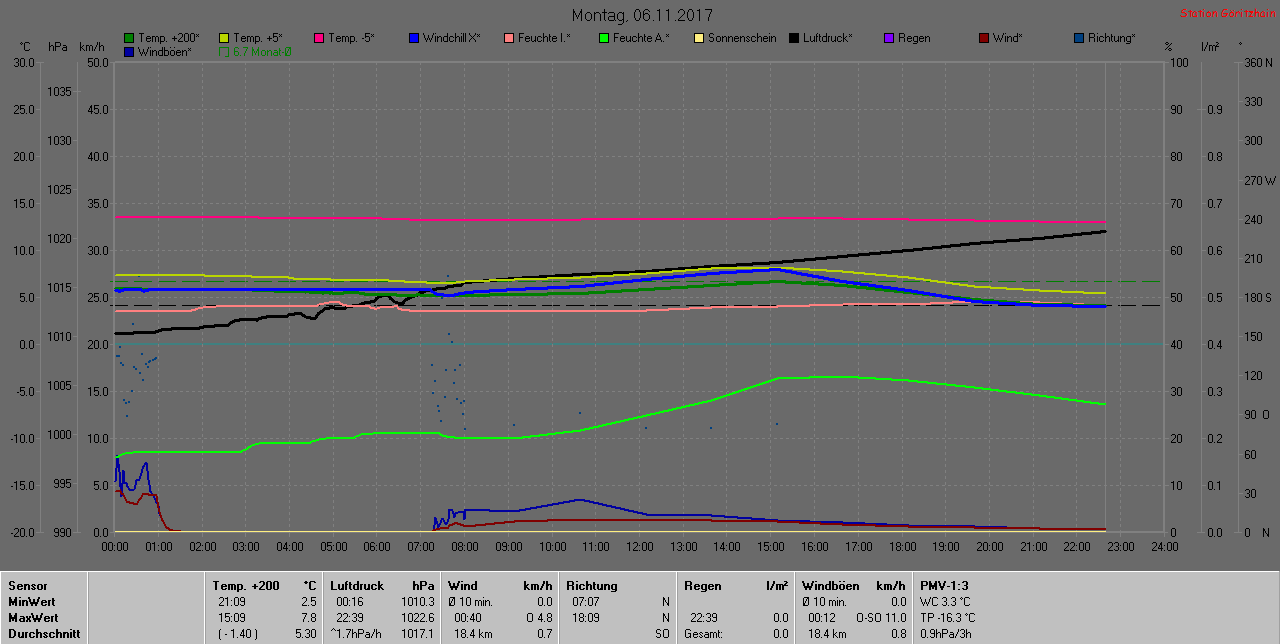This screenshot has width=1280, height=644.
Task: Click the max wind value O 4.8
Action: click(x=538, y=618)
